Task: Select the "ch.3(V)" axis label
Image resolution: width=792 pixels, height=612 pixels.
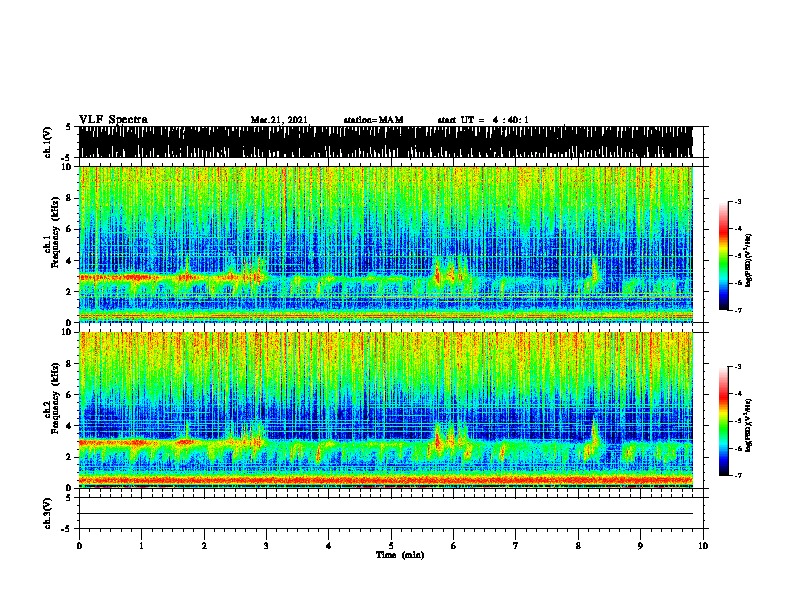Action: 48,513
